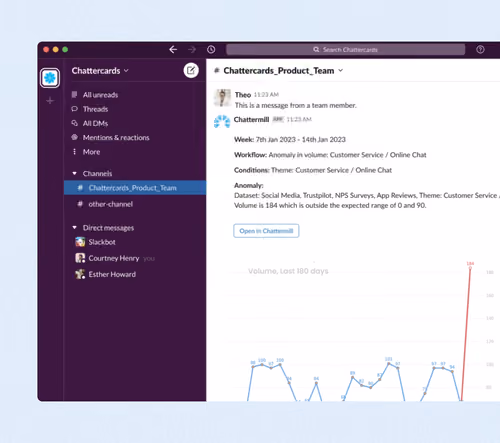Click the 'Volume, Last 180 days' chart title

click(x=288, y=271)
